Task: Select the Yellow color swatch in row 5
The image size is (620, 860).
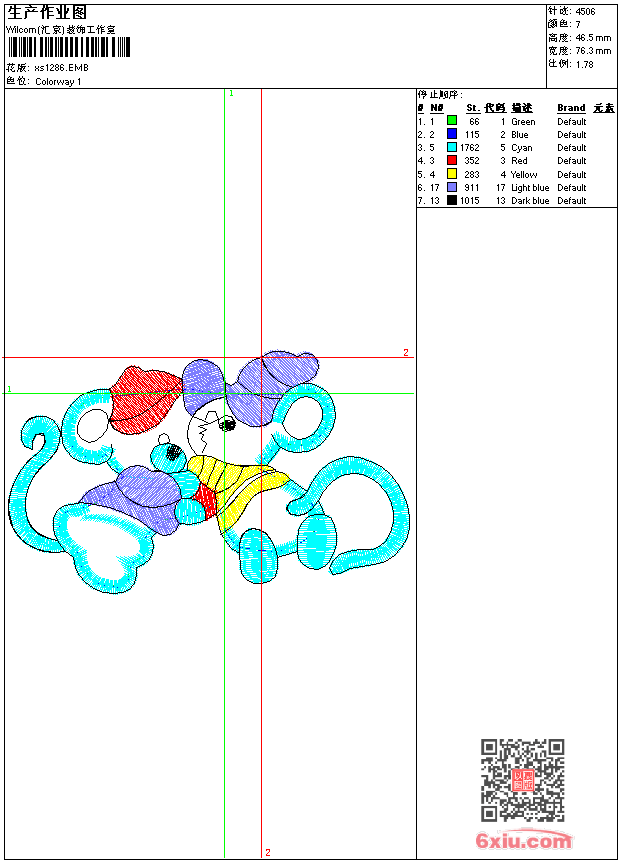Action: (x=452, y=174)
